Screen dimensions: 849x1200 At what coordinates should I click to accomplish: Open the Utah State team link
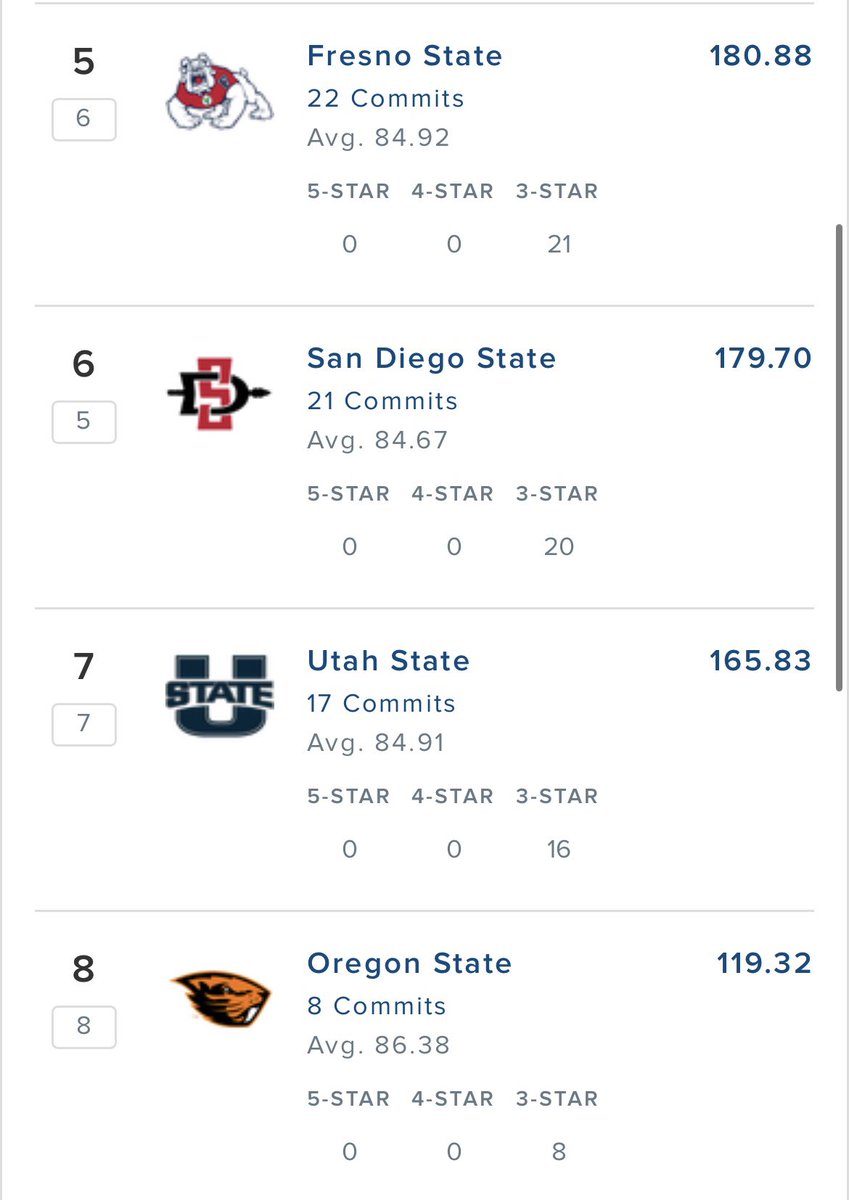click(388, 661)
